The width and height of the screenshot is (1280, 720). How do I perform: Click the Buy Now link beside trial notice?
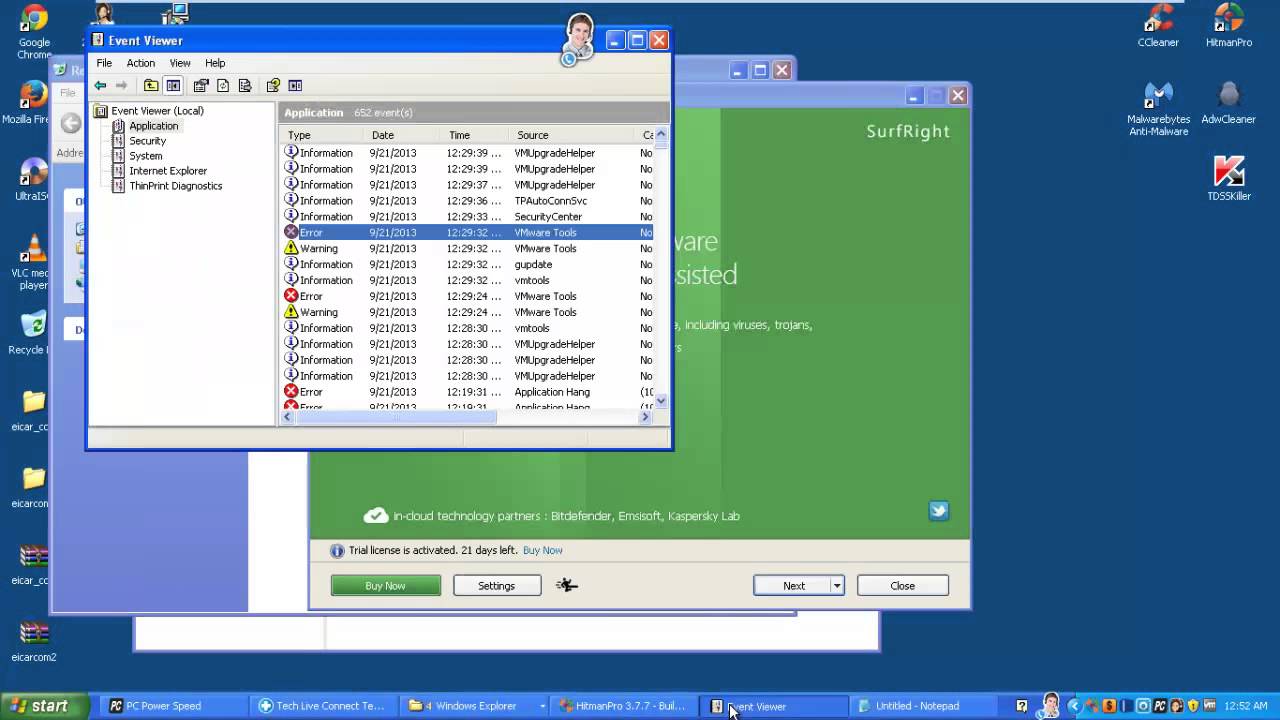[542, 550]
